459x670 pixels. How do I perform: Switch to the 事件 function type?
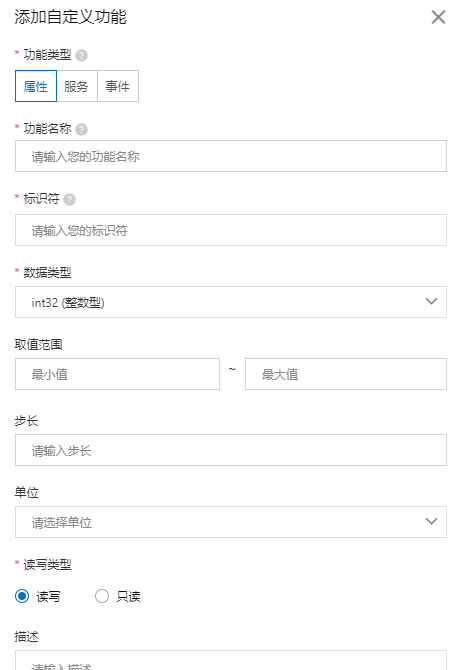(x=118, y=86)
